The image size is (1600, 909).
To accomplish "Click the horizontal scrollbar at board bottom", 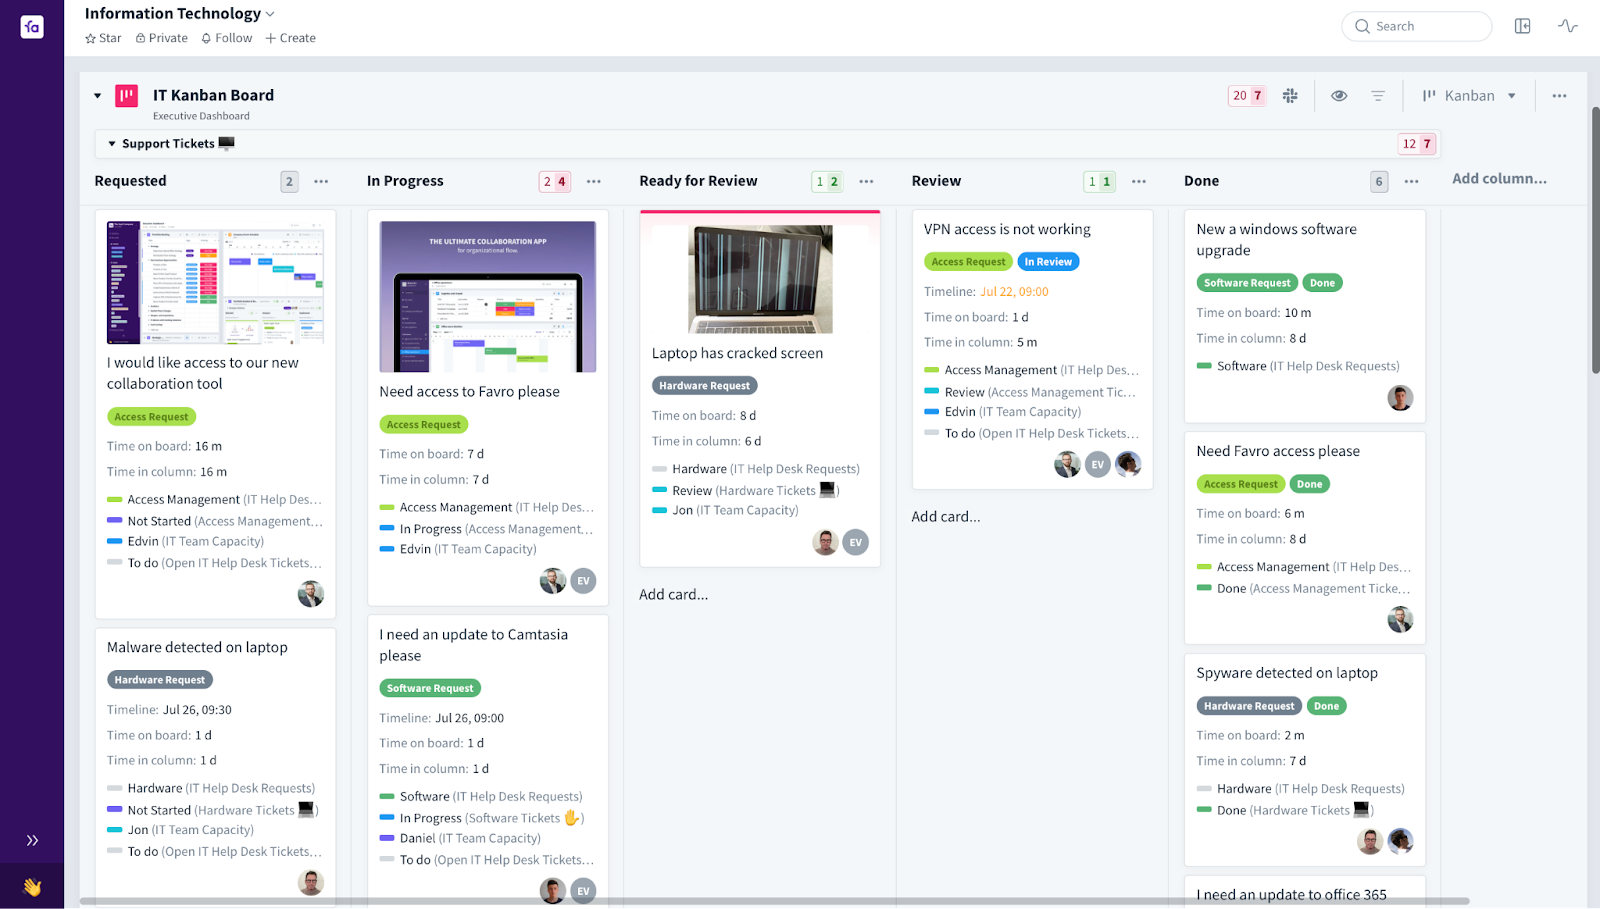I will [775, 902].
